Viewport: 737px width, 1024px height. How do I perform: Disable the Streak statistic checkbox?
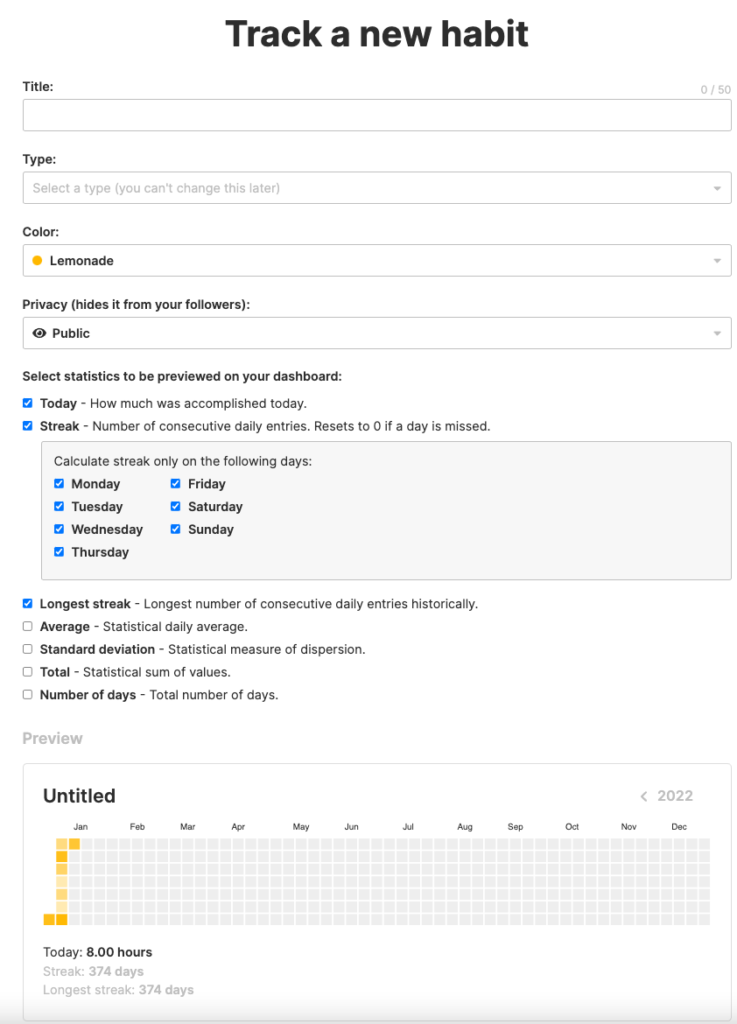[28, 426]
